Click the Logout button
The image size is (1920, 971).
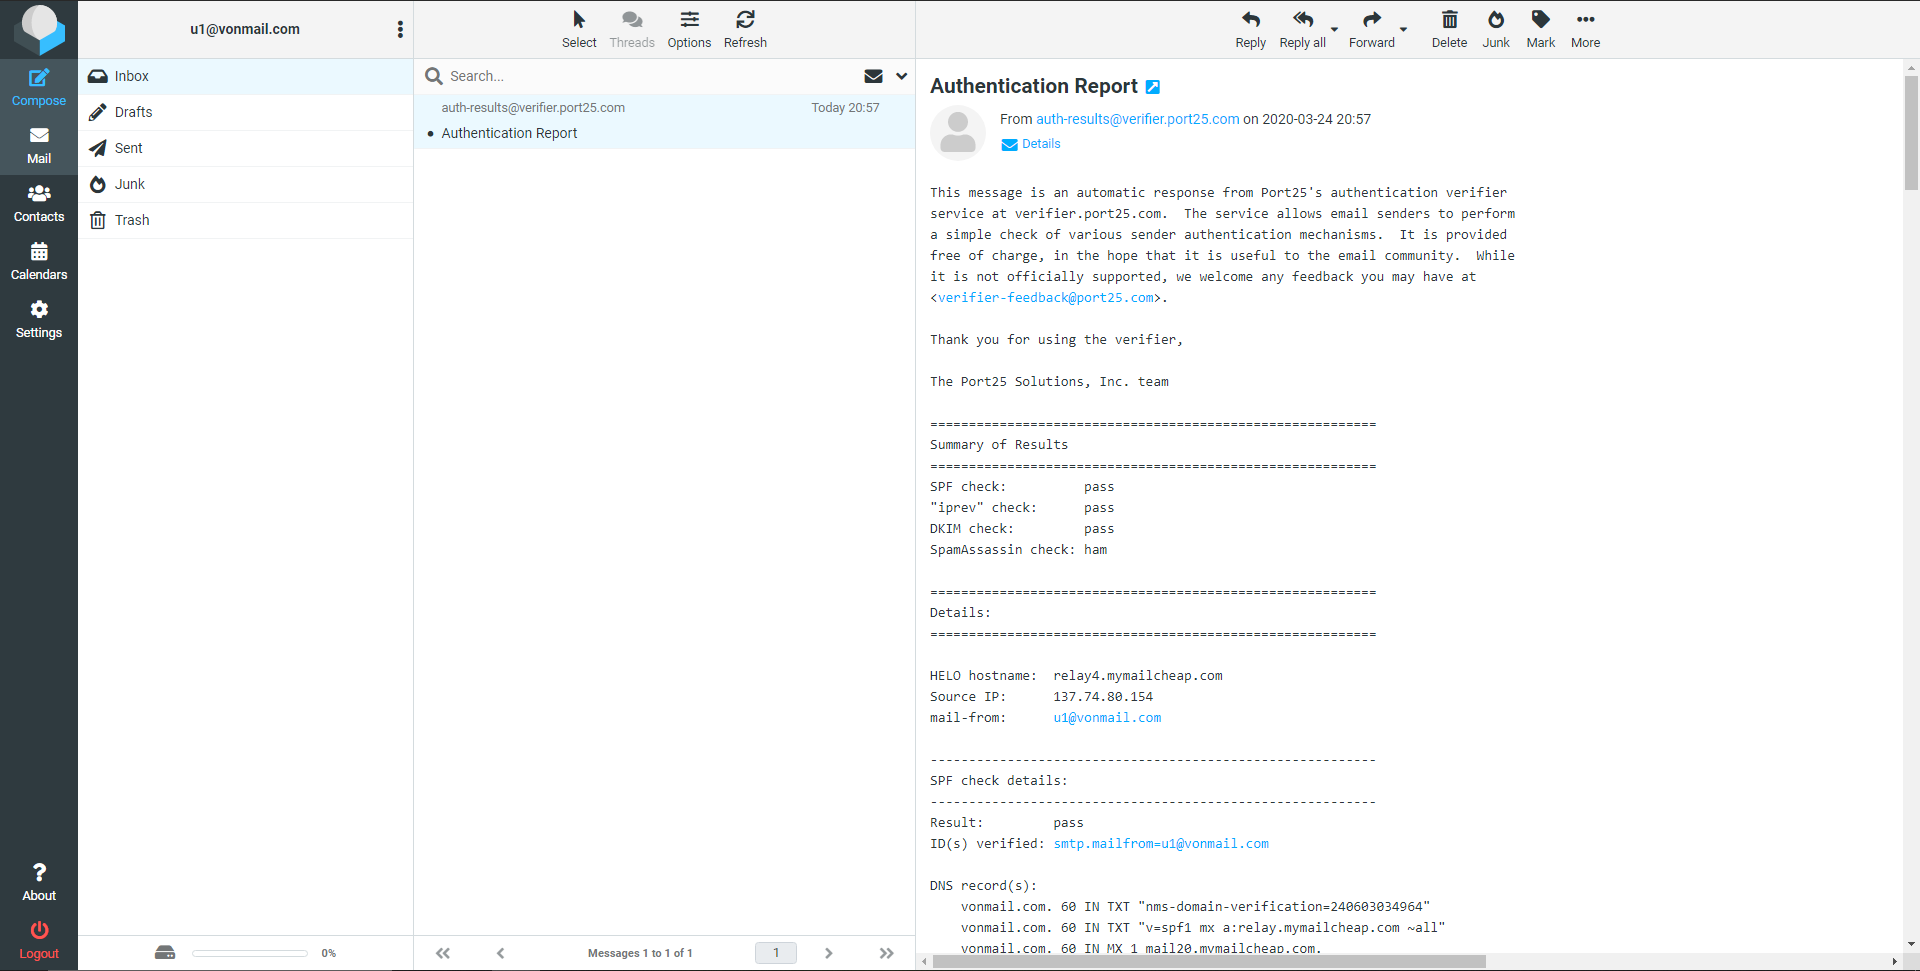pos(39,940)
